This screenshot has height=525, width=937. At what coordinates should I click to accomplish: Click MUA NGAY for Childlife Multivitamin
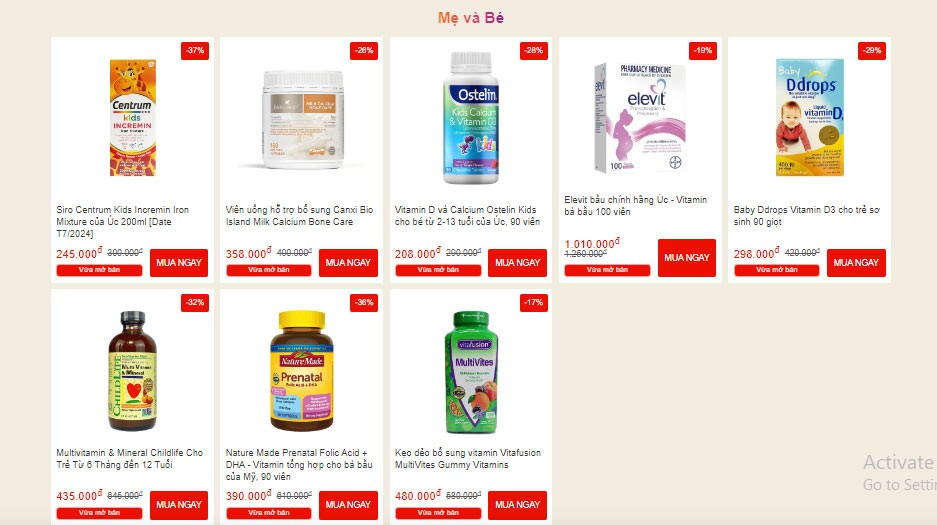(179, 505)
